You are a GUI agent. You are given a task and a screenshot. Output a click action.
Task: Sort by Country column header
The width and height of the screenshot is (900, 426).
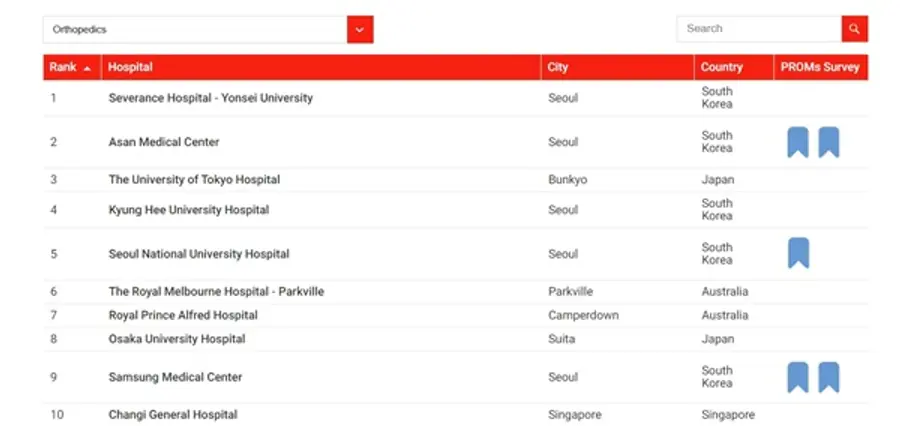click(721, 67)
